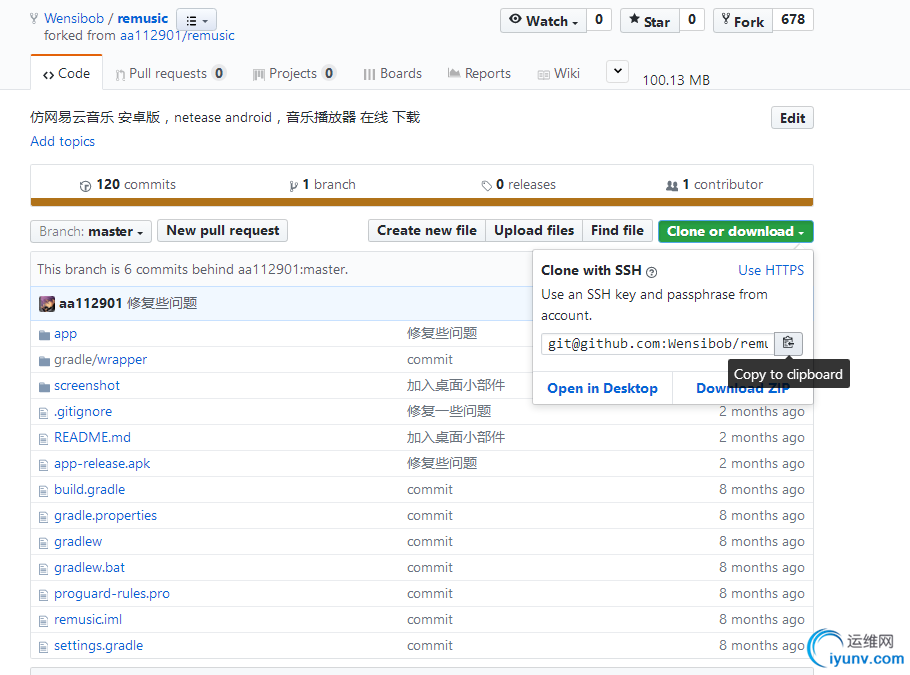Open the Wiki tab
The width and height of the screenshot is (910, 675).
558,73
